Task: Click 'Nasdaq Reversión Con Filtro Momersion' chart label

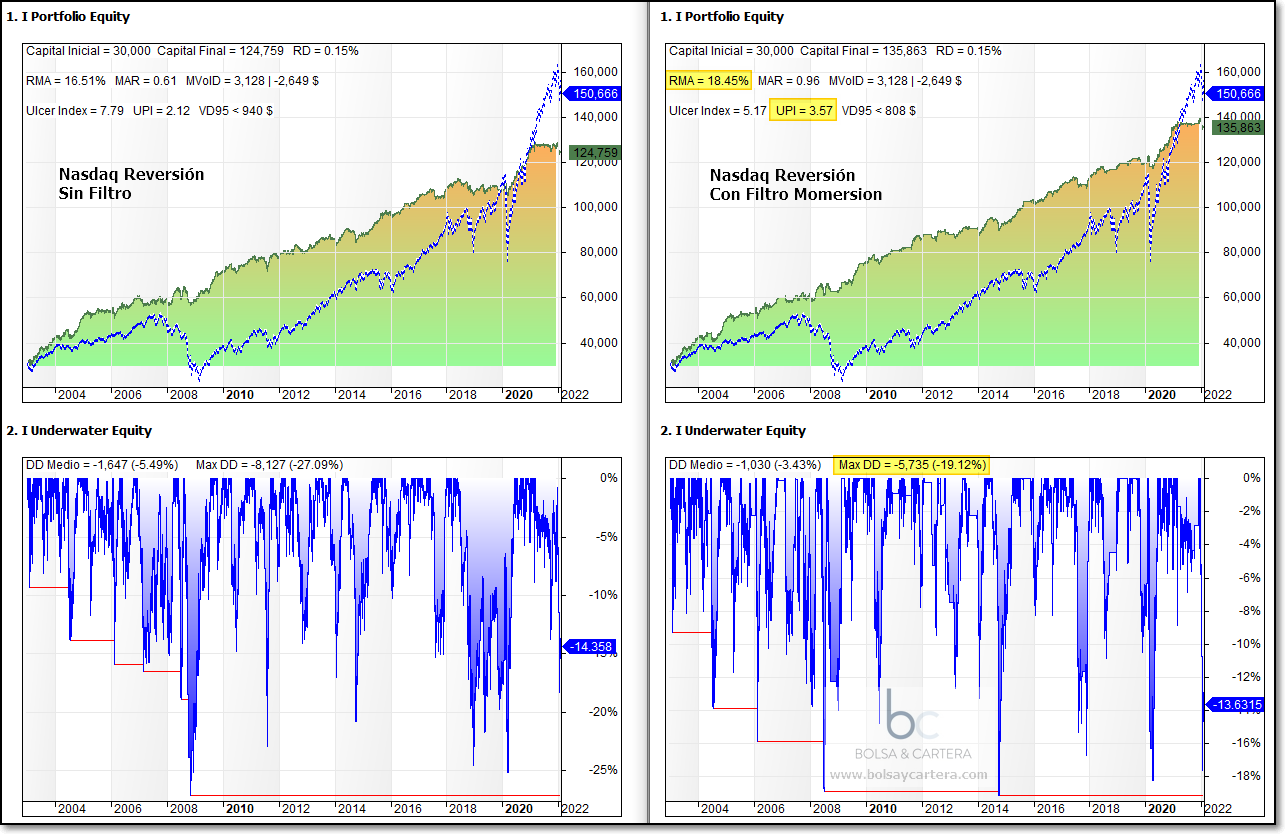Action: 796,184
